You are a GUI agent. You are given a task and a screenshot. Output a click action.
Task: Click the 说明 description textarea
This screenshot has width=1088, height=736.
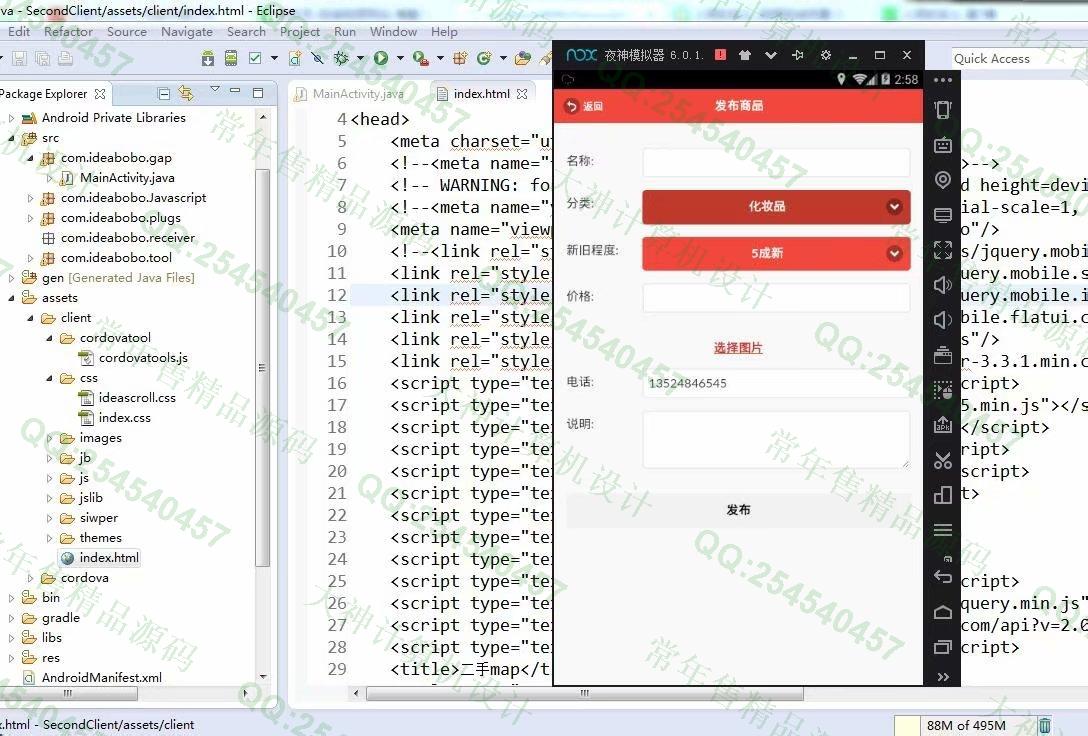[x=776, y=440]
